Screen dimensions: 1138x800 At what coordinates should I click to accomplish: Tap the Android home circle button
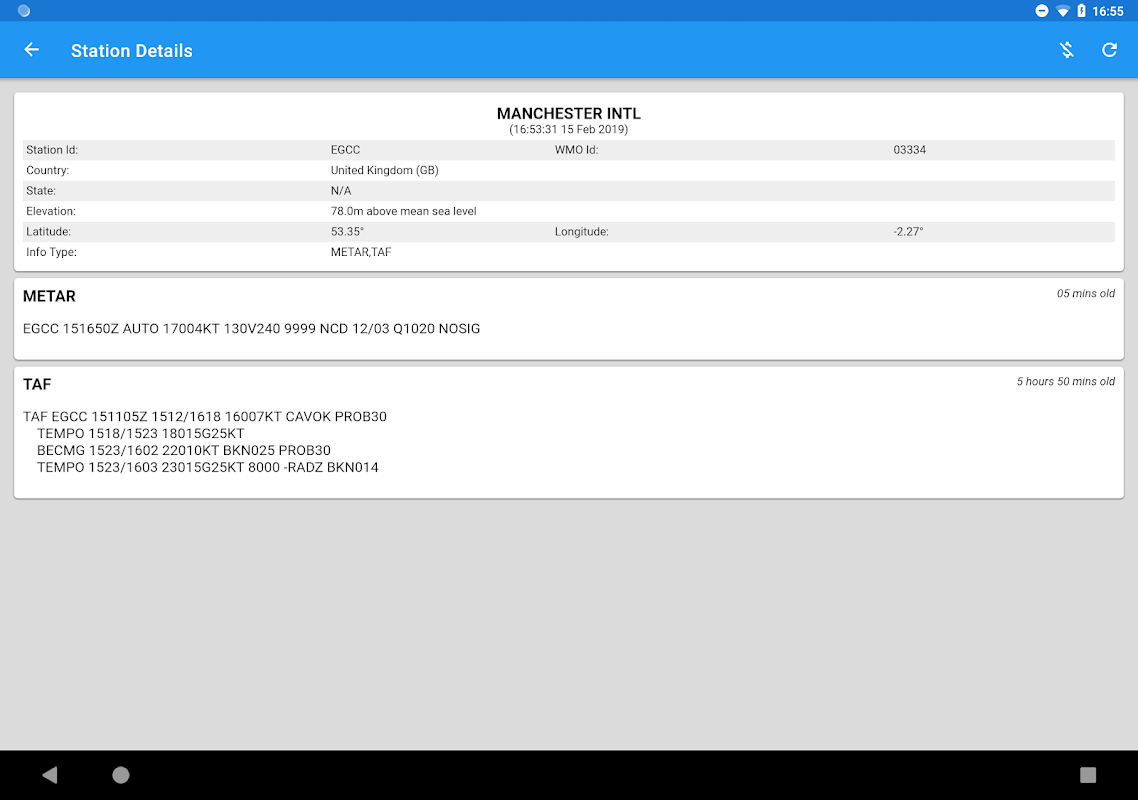tap(120, 775)
